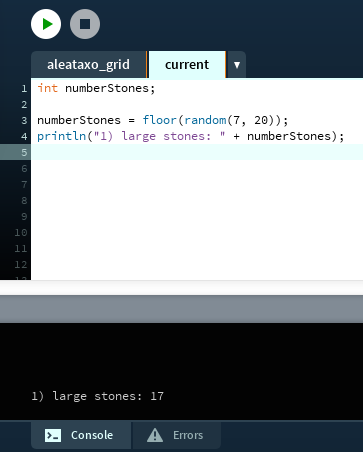Image resolution: width=363 pixels, height=452 pixels.
Task: Click the Console terminal icon
Action: click(x=53, y=435)
